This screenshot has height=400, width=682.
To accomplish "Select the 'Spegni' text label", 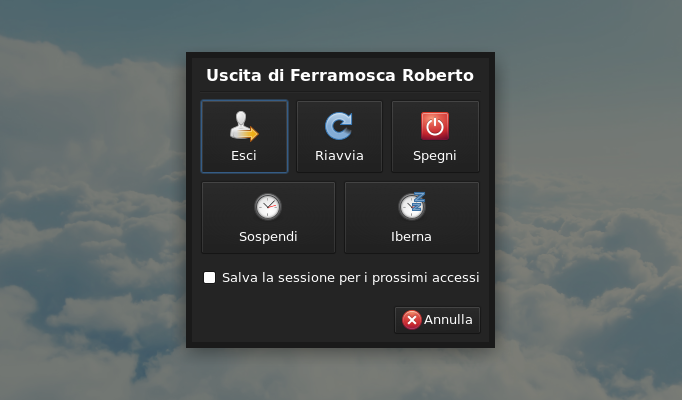I will (x=435, y=156).
